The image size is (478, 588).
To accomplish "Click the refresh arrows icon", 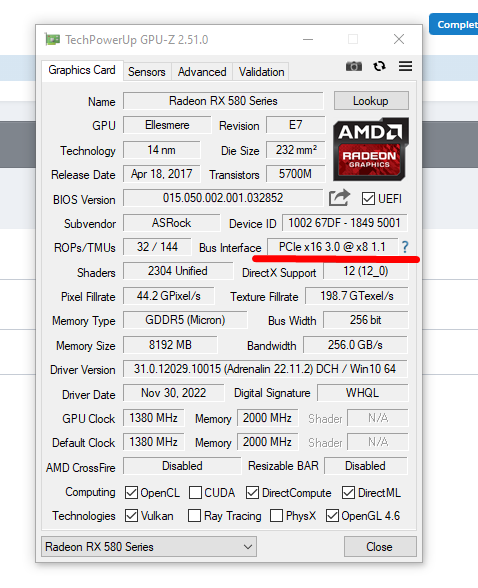I will 379,66.
